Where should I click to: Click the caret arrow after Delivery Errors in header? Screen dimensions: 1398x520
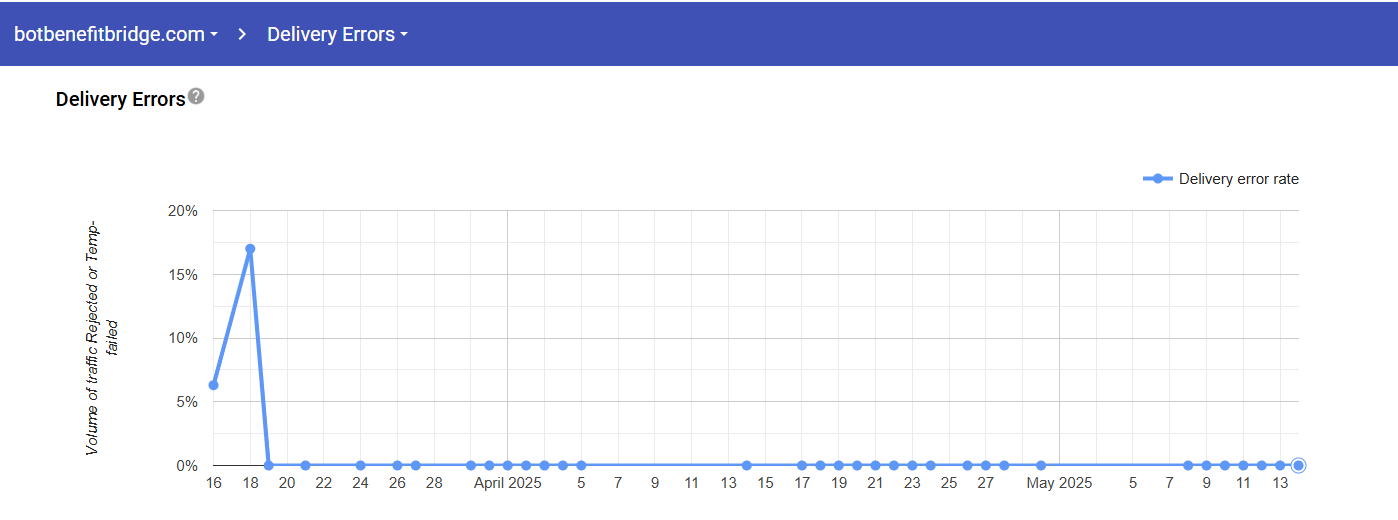click(404, 35)
